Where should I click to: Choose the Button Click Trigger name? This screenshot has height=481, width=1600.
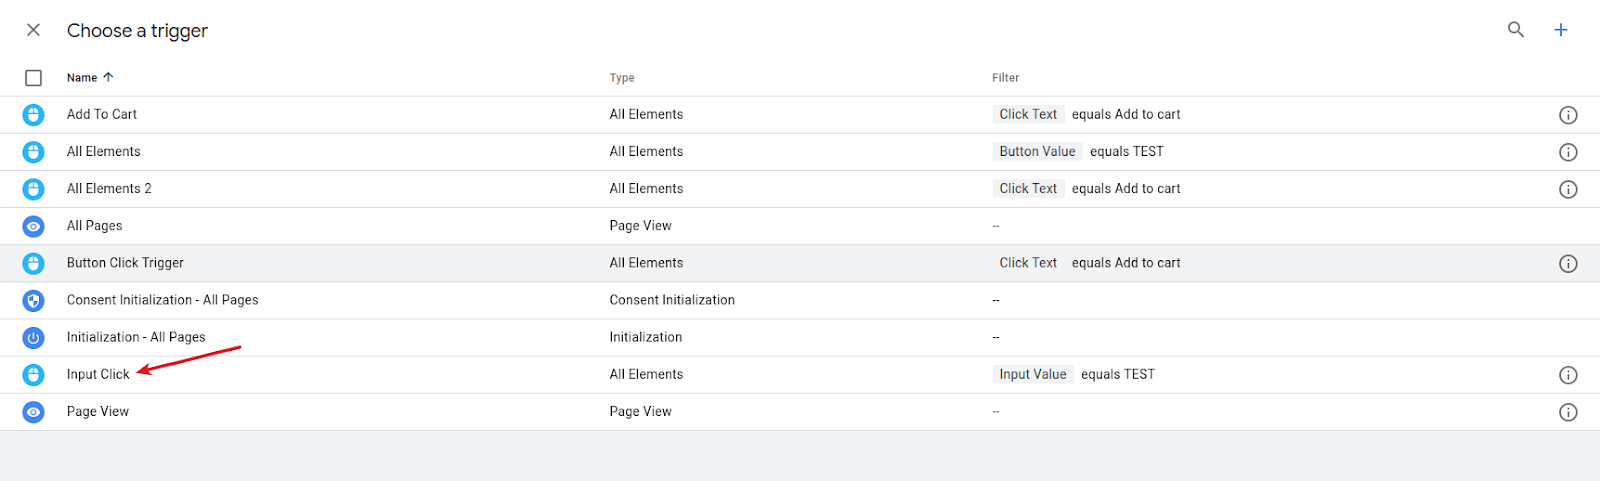point(125,263)
